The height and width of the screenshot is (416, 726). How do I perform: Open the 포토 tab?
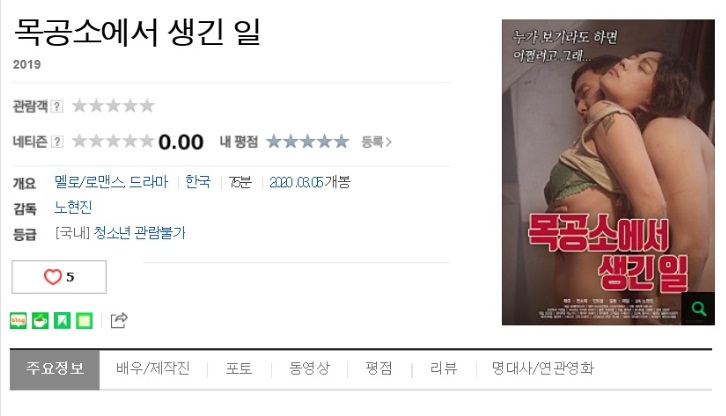click(239, 369)
